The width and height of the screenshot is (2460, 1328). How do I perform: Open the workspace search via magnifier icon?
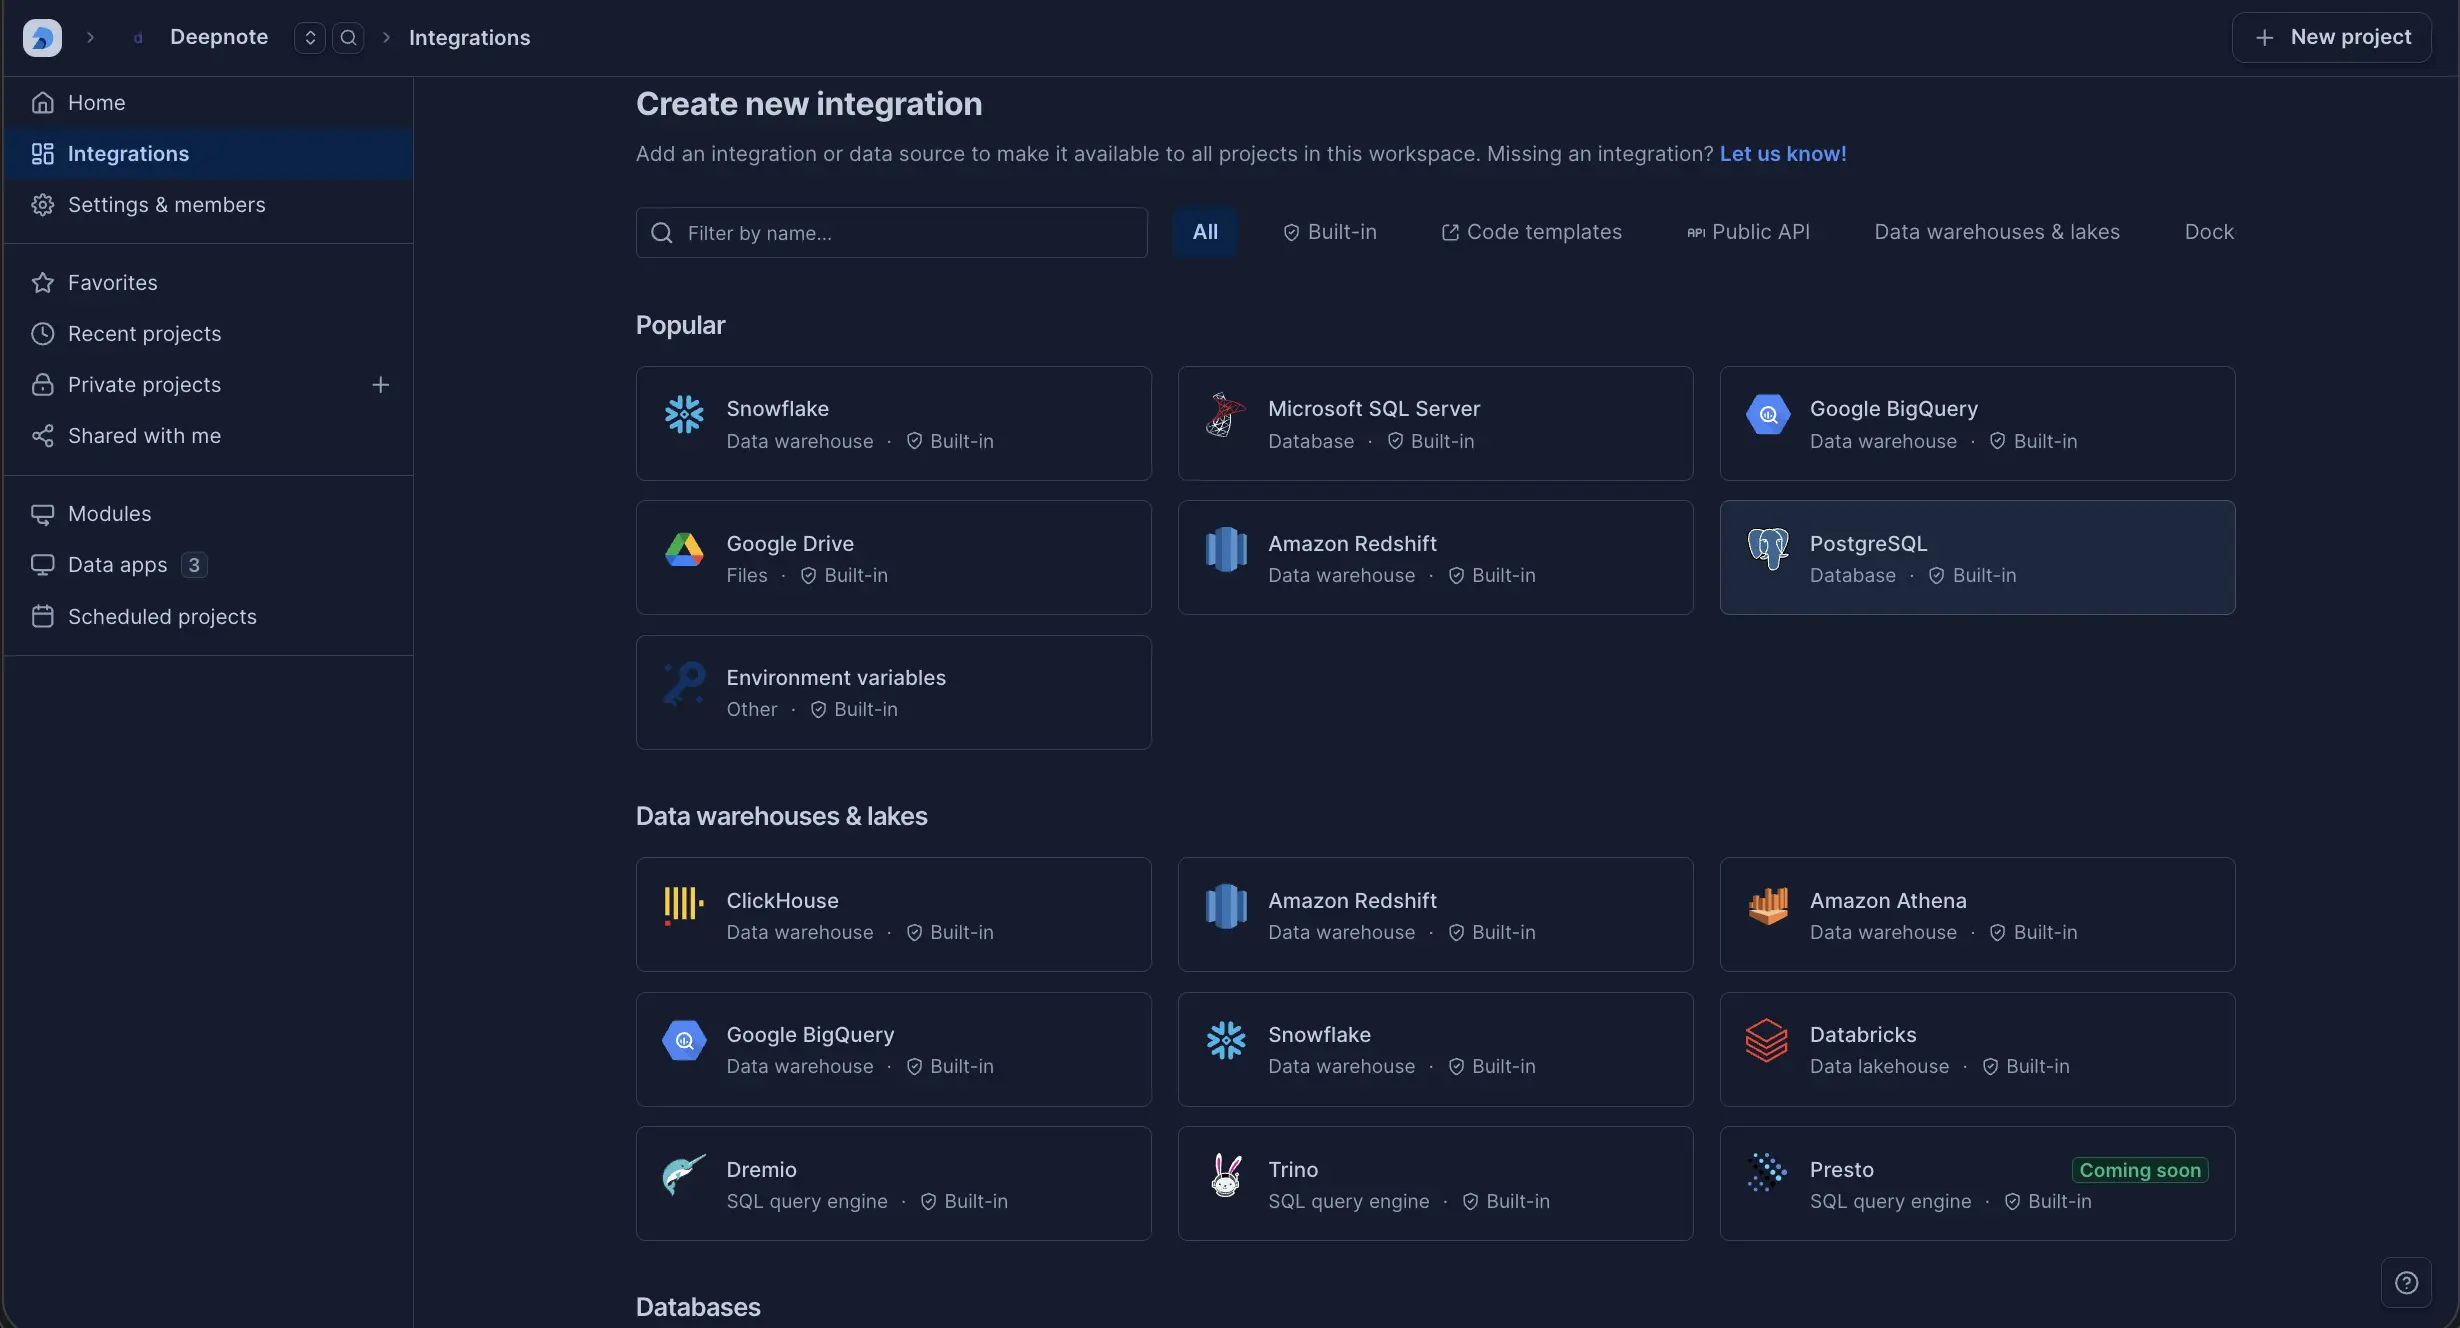click(x=348, y=37)
